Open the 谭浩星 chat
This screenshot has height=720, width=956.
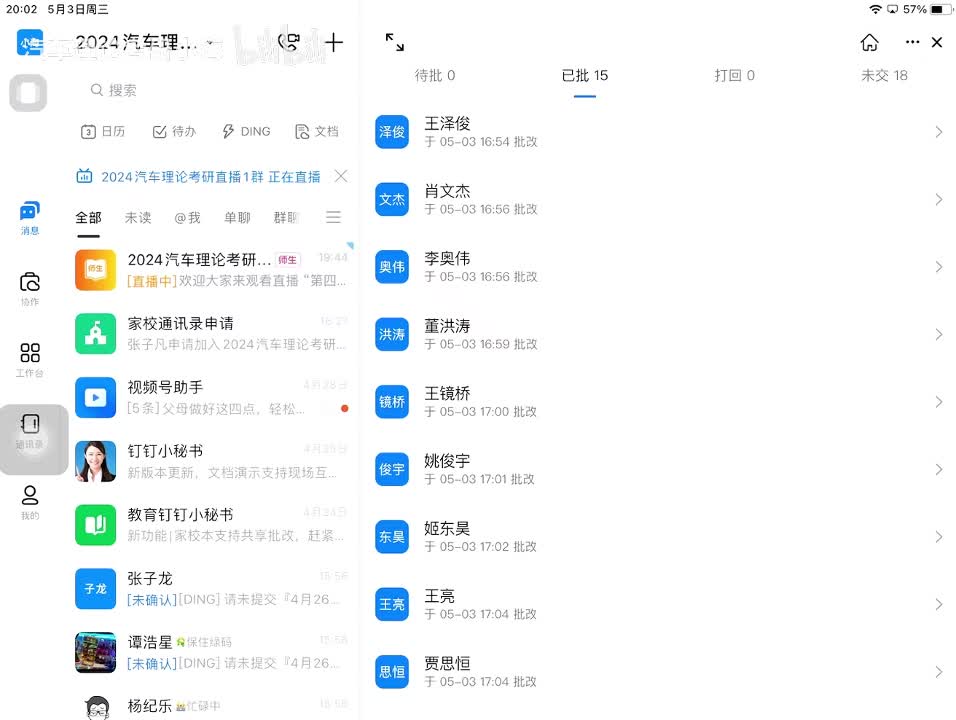212,652
